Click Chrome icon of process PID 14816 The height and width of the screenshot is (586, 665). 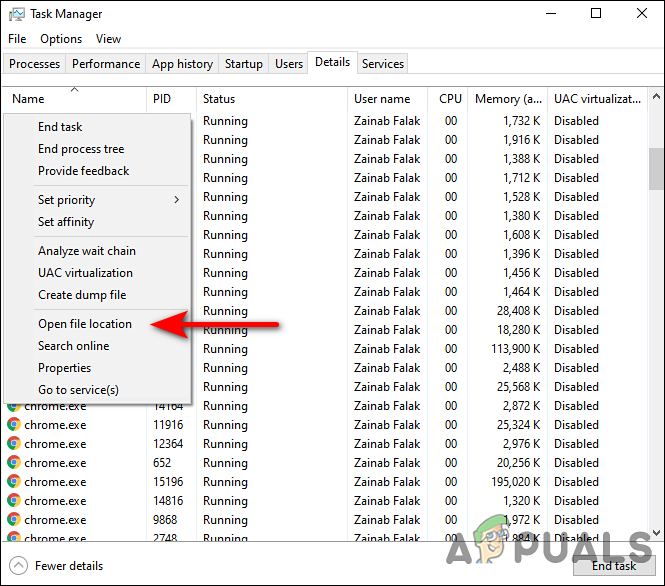14,501
